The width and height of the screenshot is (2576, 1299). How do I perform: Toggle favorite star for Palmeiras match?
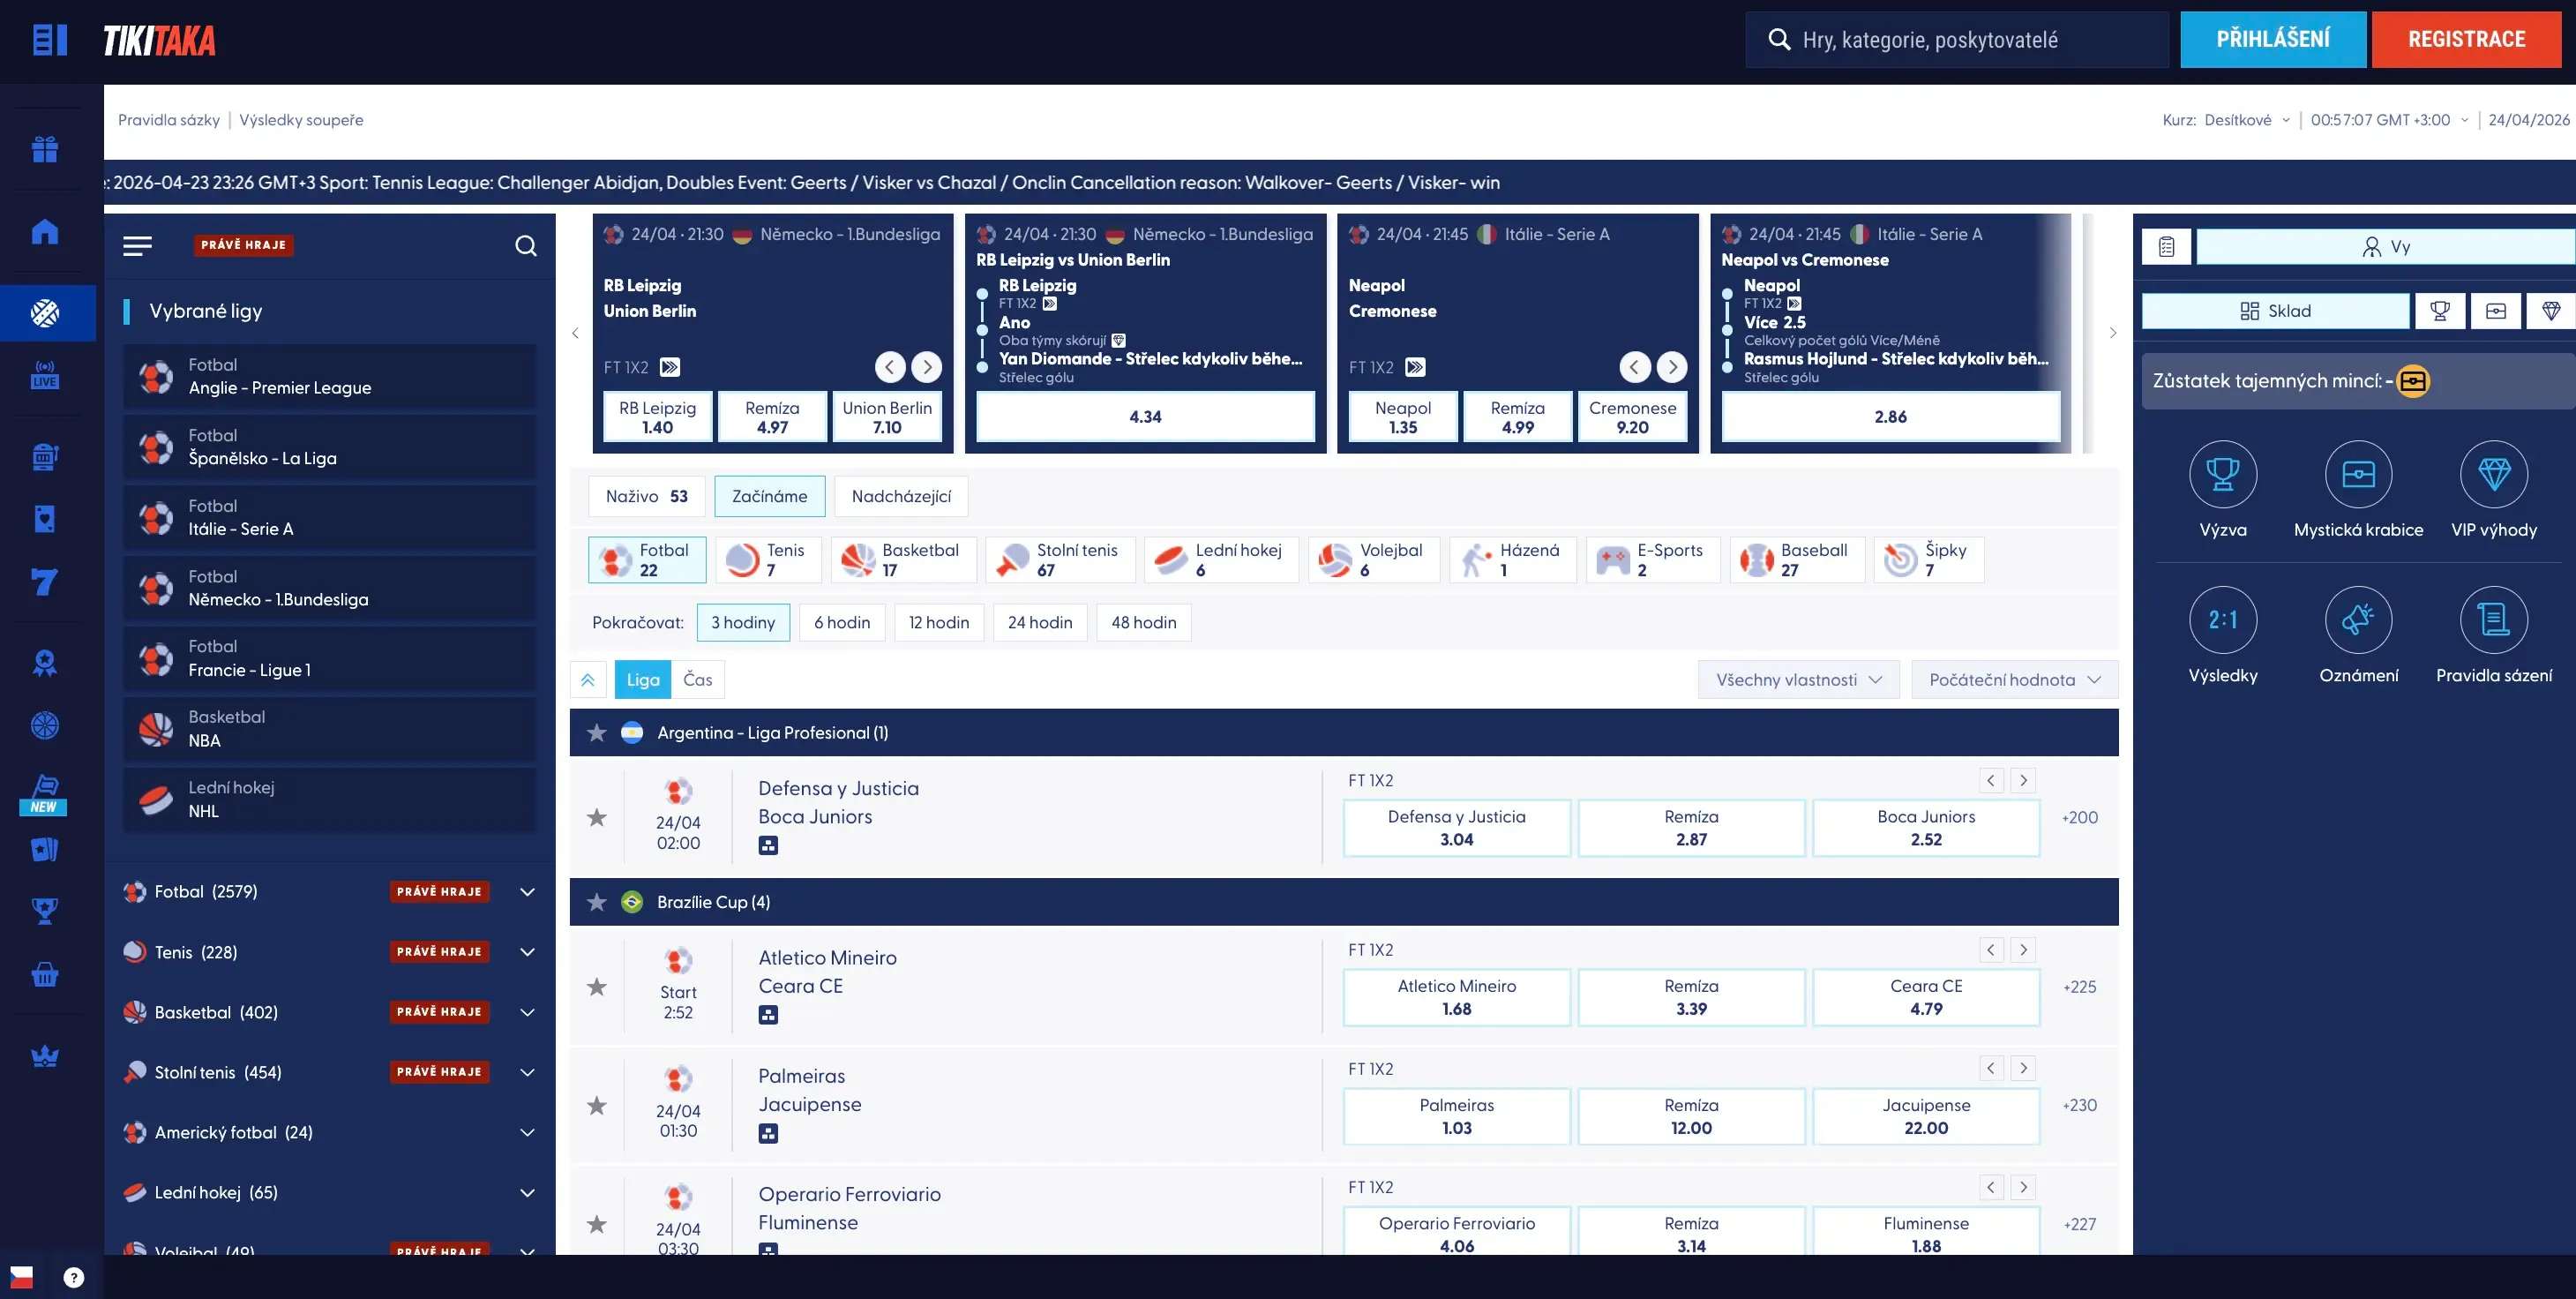click(x=597, y=1106)
